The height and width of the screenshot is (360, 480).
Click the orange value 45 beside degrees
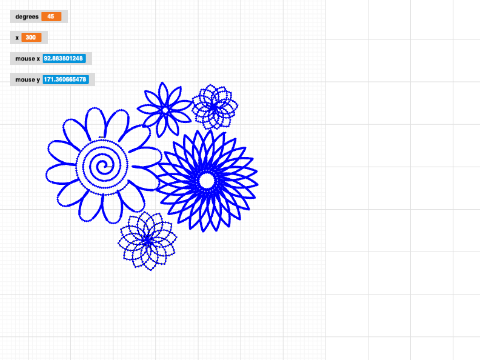[x=51, y=16]
